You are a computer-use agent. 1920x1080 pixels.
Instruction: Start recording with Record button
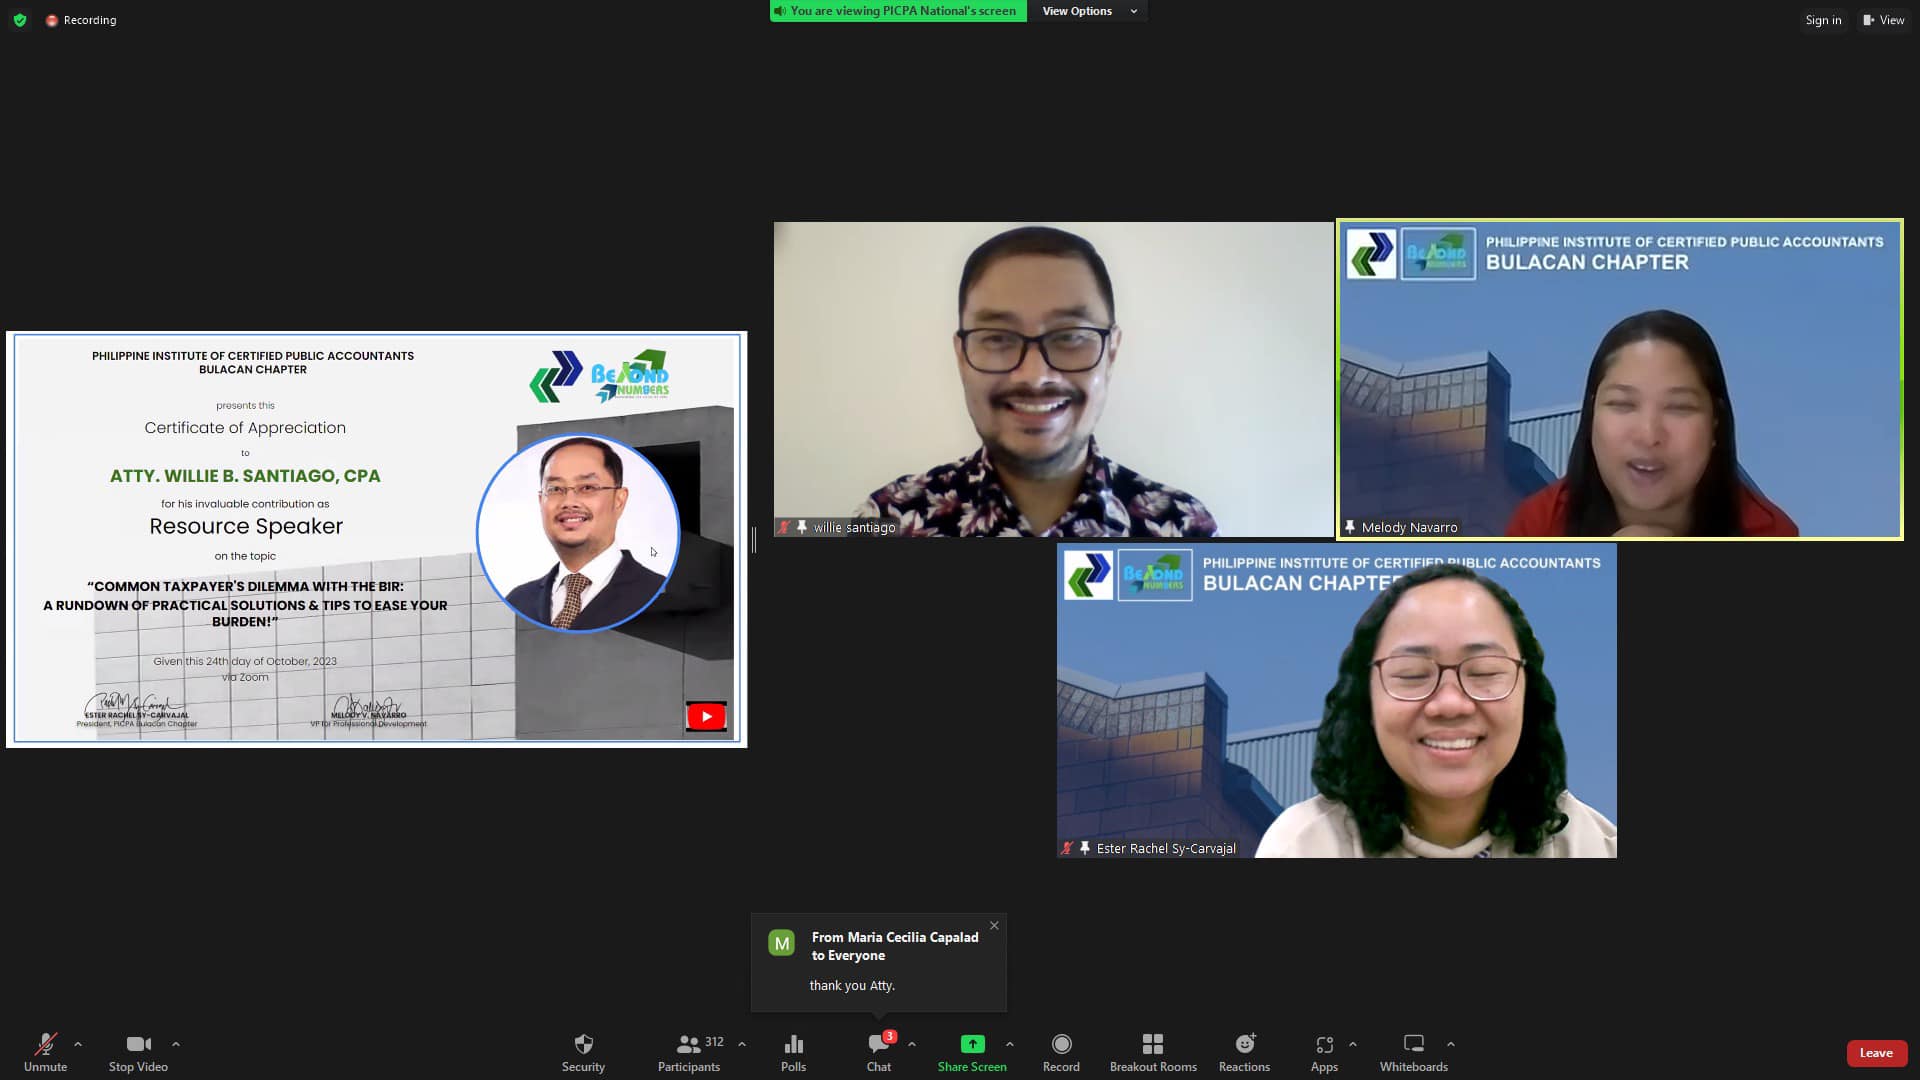tap(1061, 1052)
